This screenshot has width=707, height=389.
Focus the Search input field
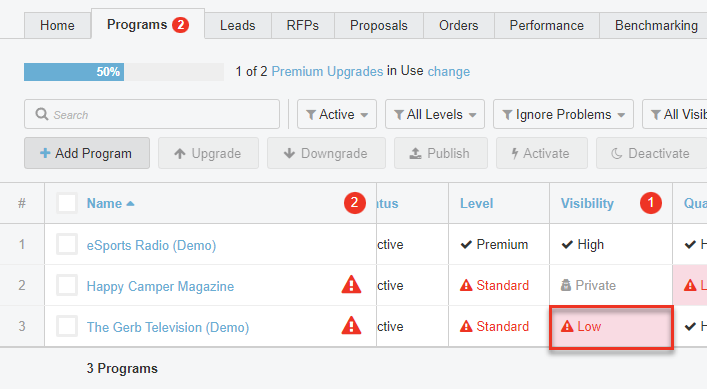(152, 114)
